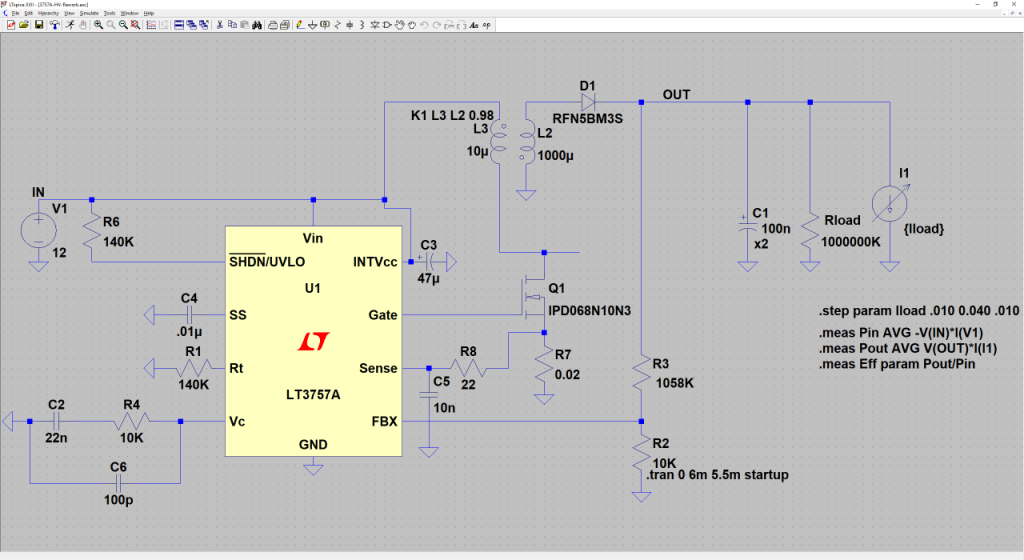Image resolution: width=1024 pixels, height=560 pixels.
Task: Open the Hierarchy menu
Action: pos(48,13)
